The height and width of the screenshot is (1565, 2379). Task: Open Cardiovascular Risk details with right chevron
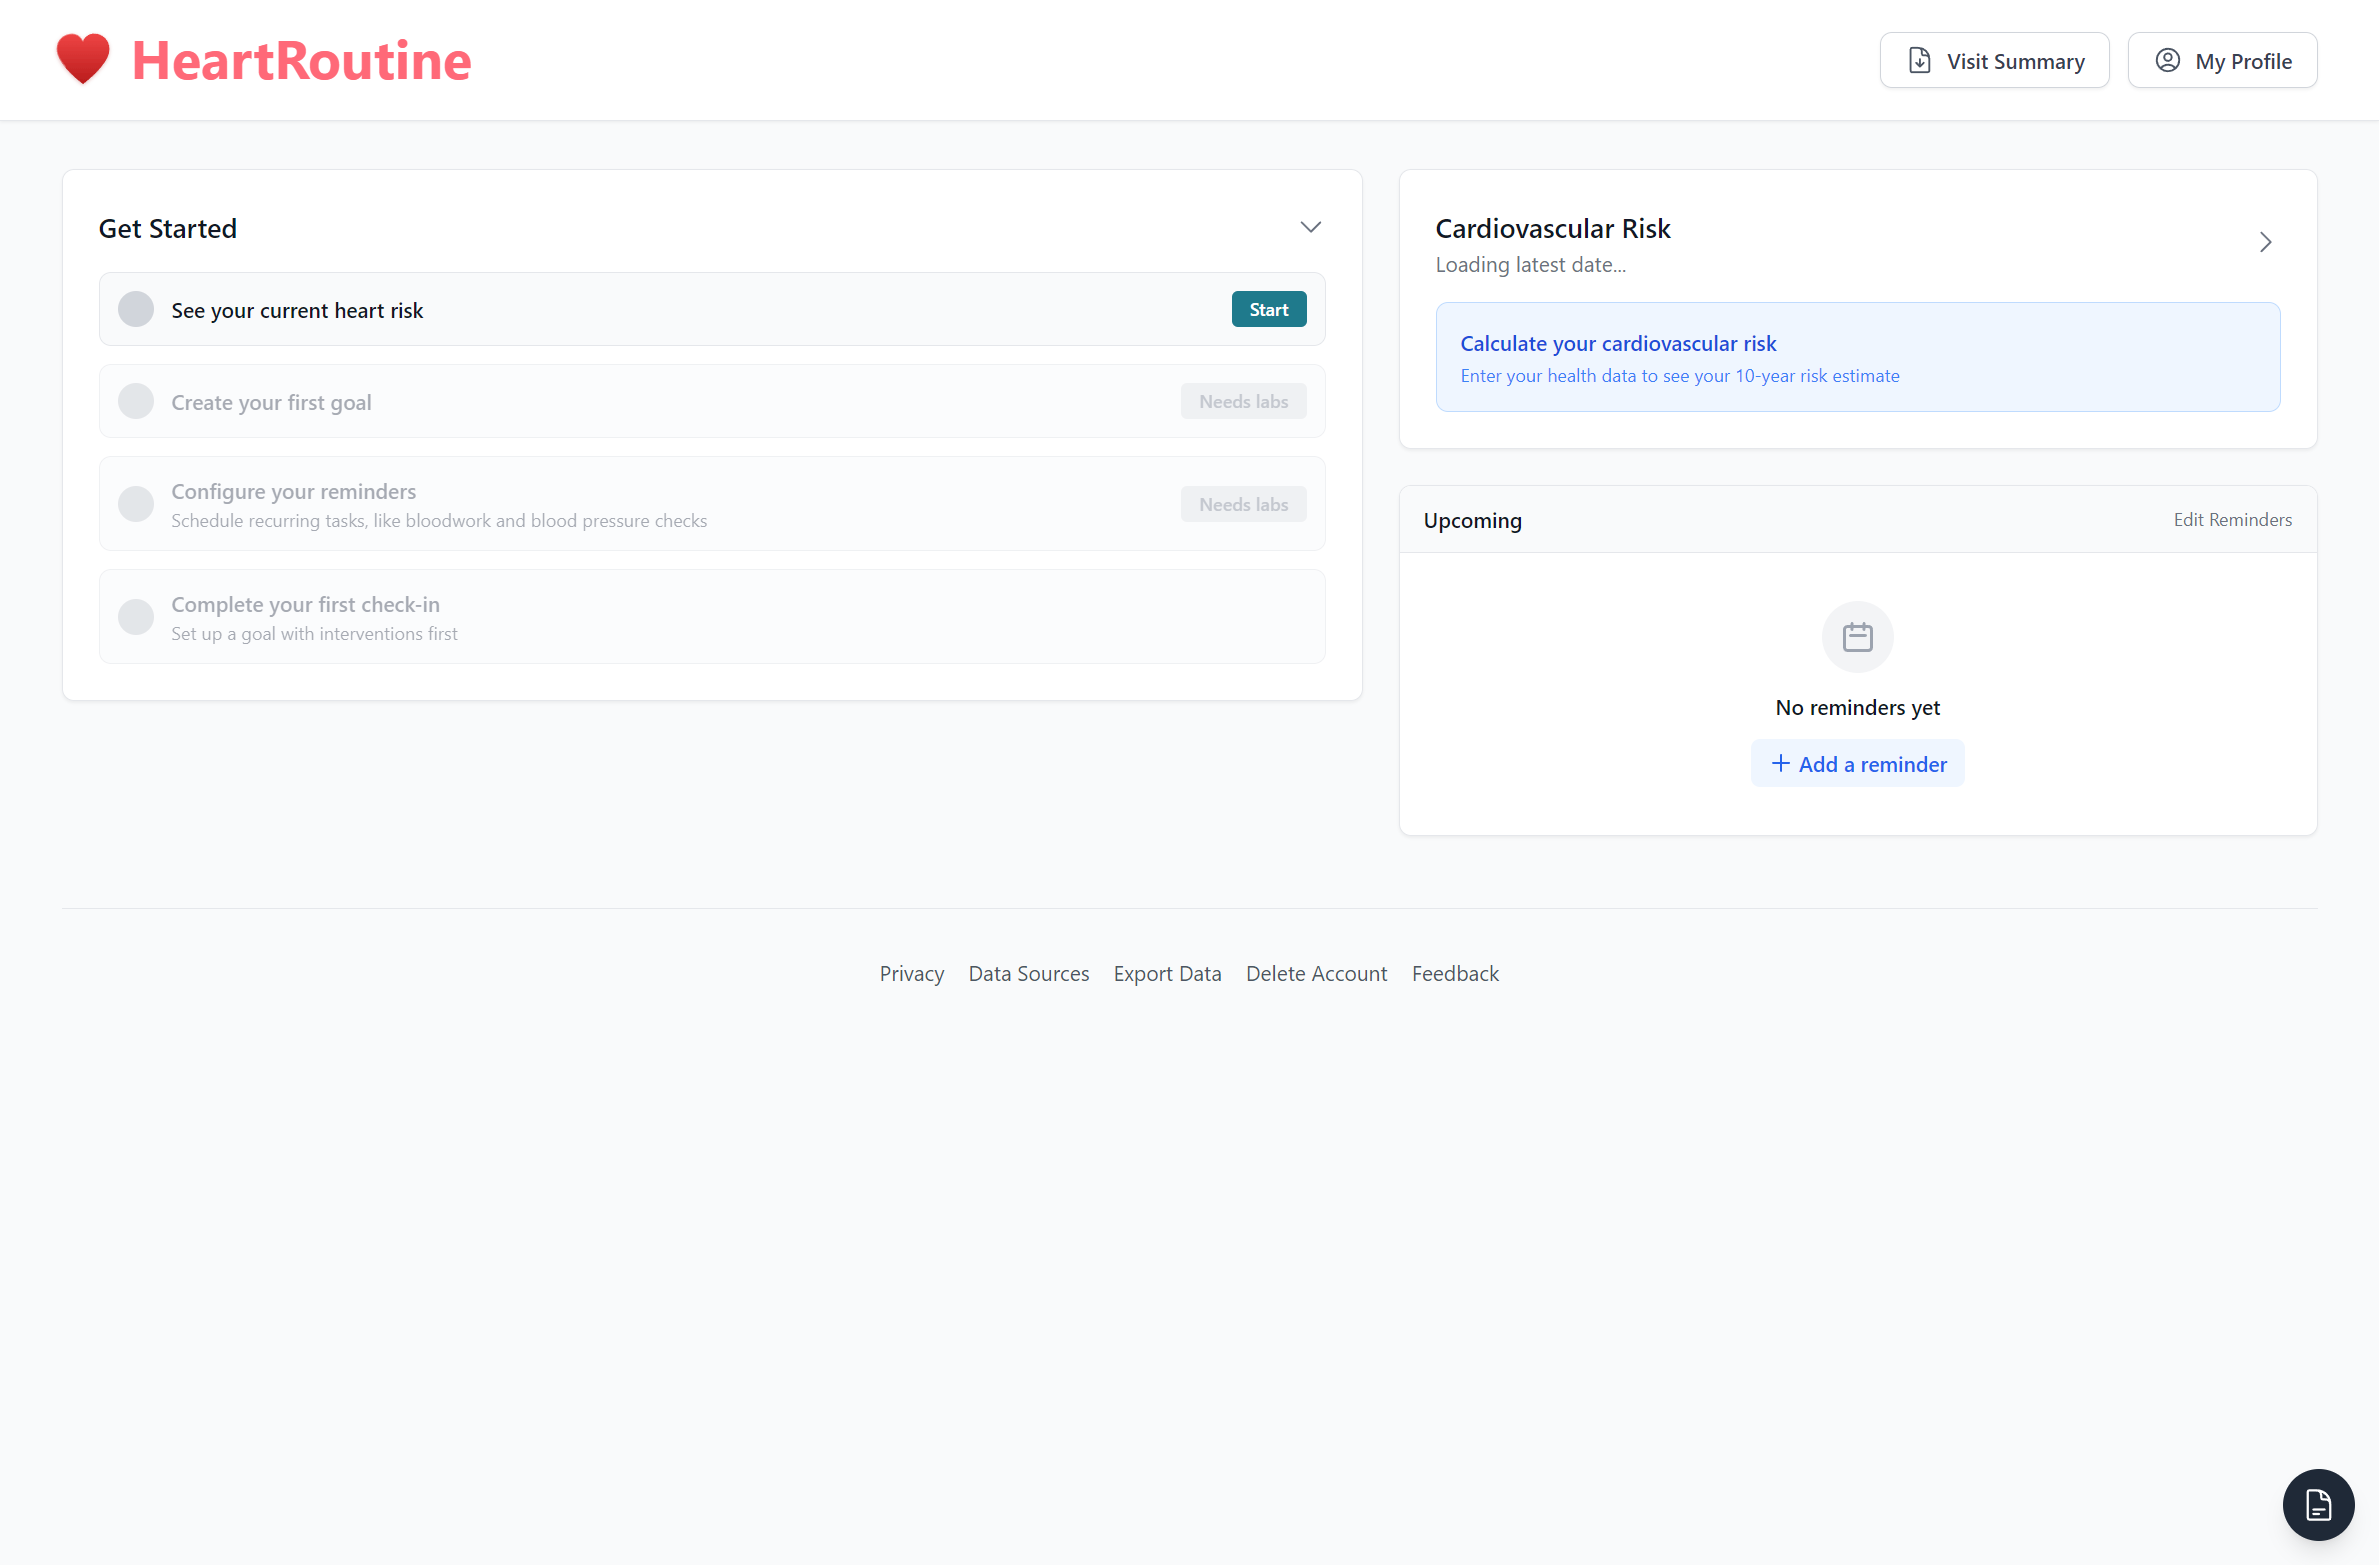pos(2265,243)
